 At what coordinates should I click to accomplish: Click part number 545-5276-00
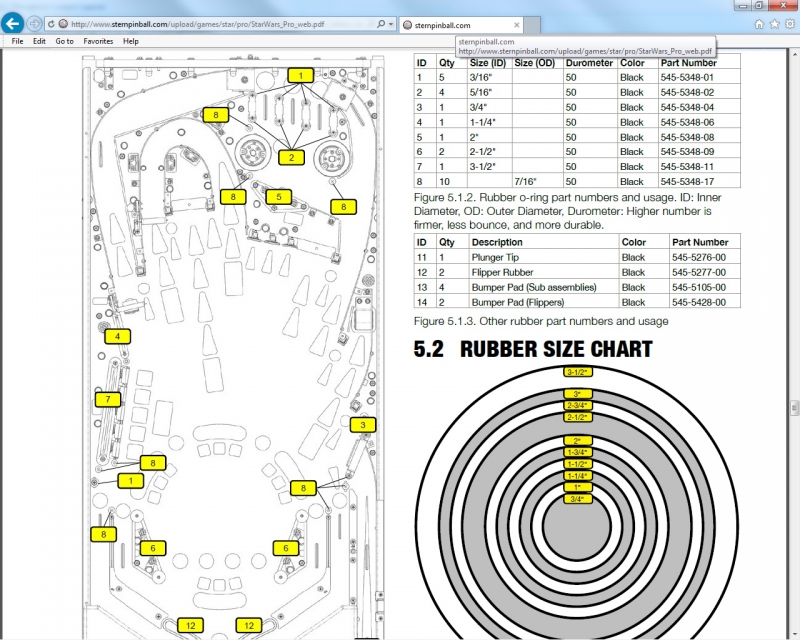(698, 257)
